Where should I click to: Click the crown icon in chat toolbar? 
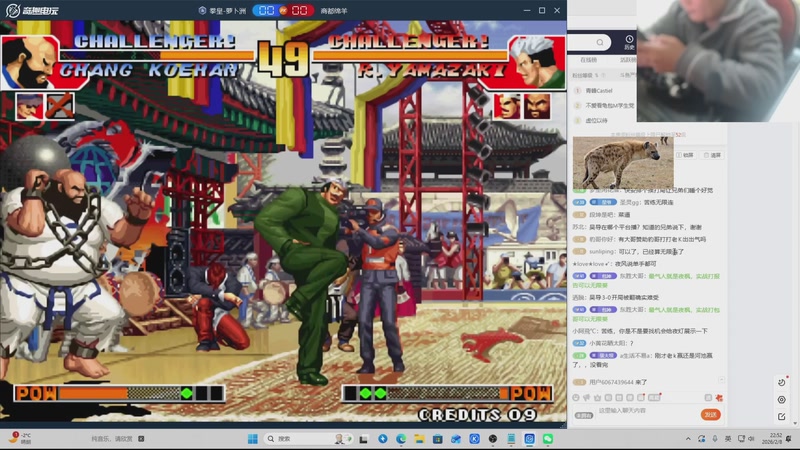597,397
